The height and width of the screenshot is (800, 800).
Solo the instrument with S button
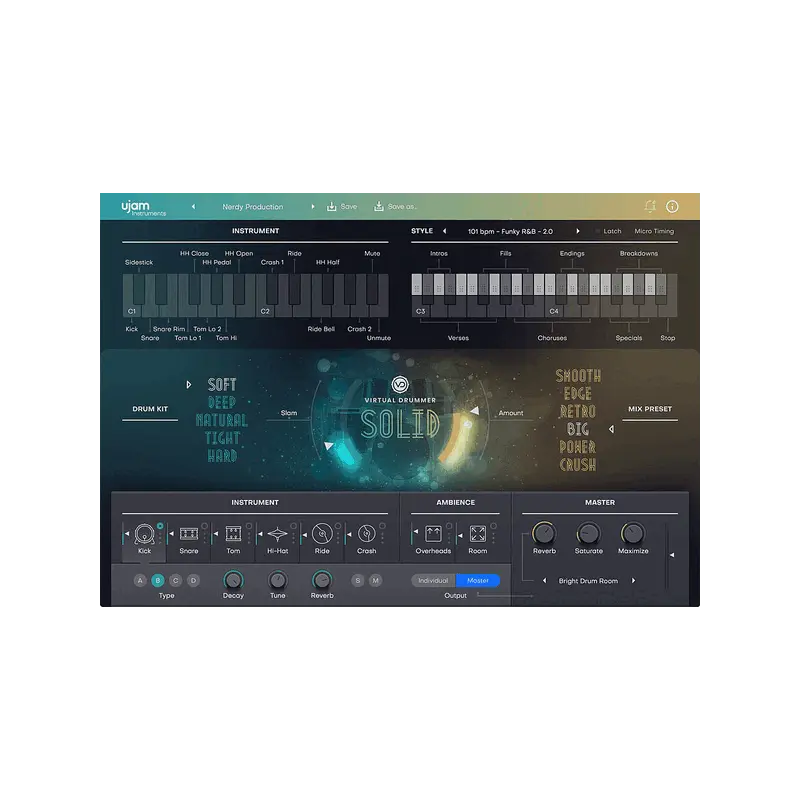(358, 581)
